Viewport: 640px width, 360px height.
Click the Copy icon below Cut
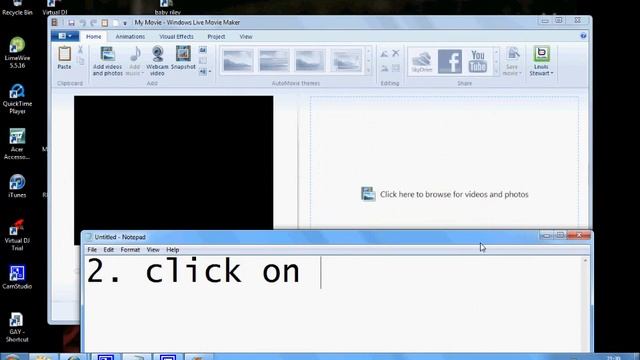[80, 61]
